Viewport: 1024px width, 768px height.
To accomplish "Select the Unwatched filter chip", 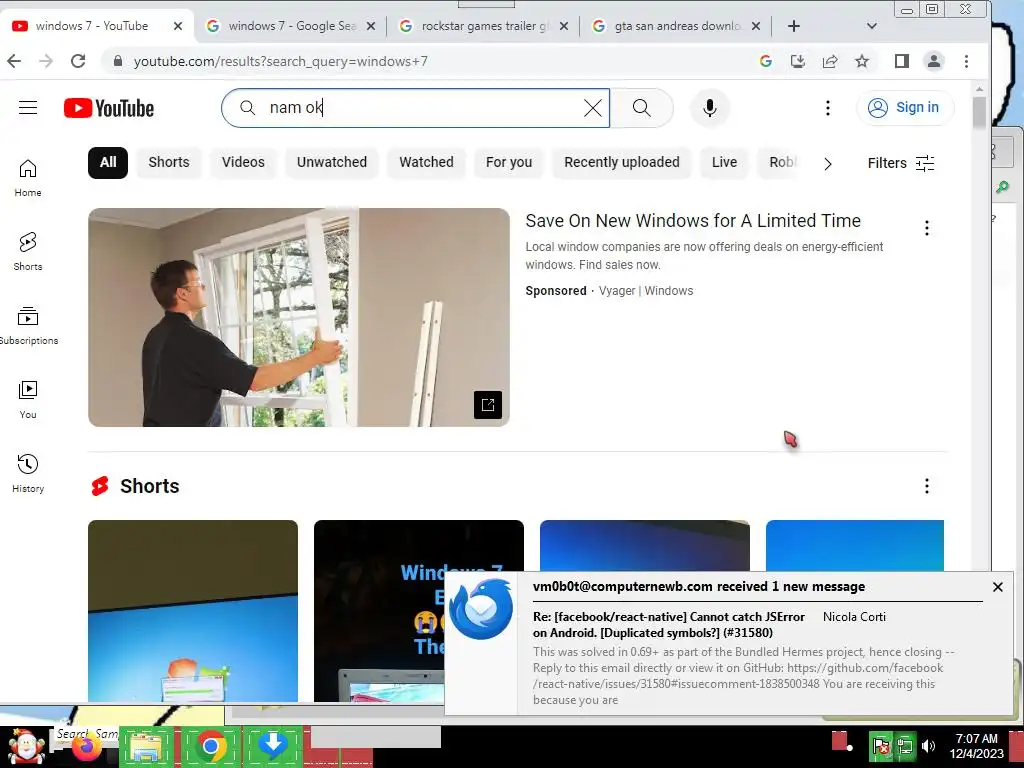I will 332,163.
